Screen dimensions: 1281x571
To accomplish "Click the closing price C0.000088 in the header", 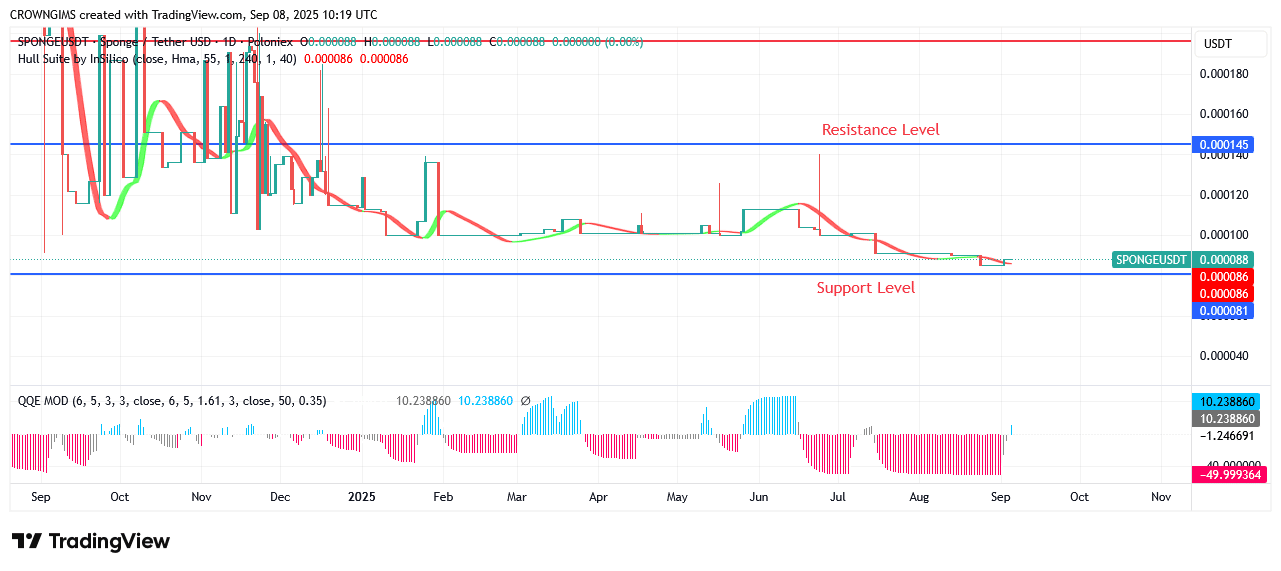I will click(517, 42).
